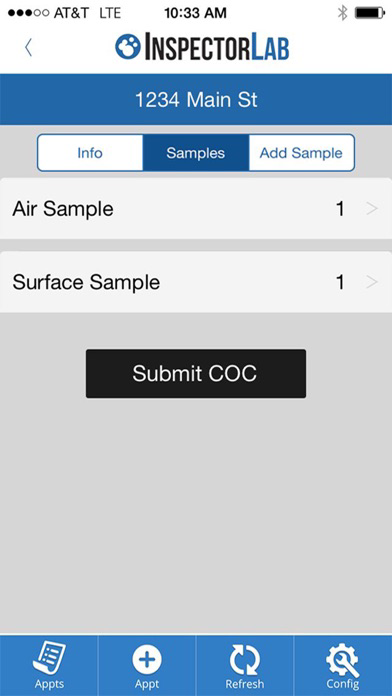Tap the Submit COC button

point(196,373)
